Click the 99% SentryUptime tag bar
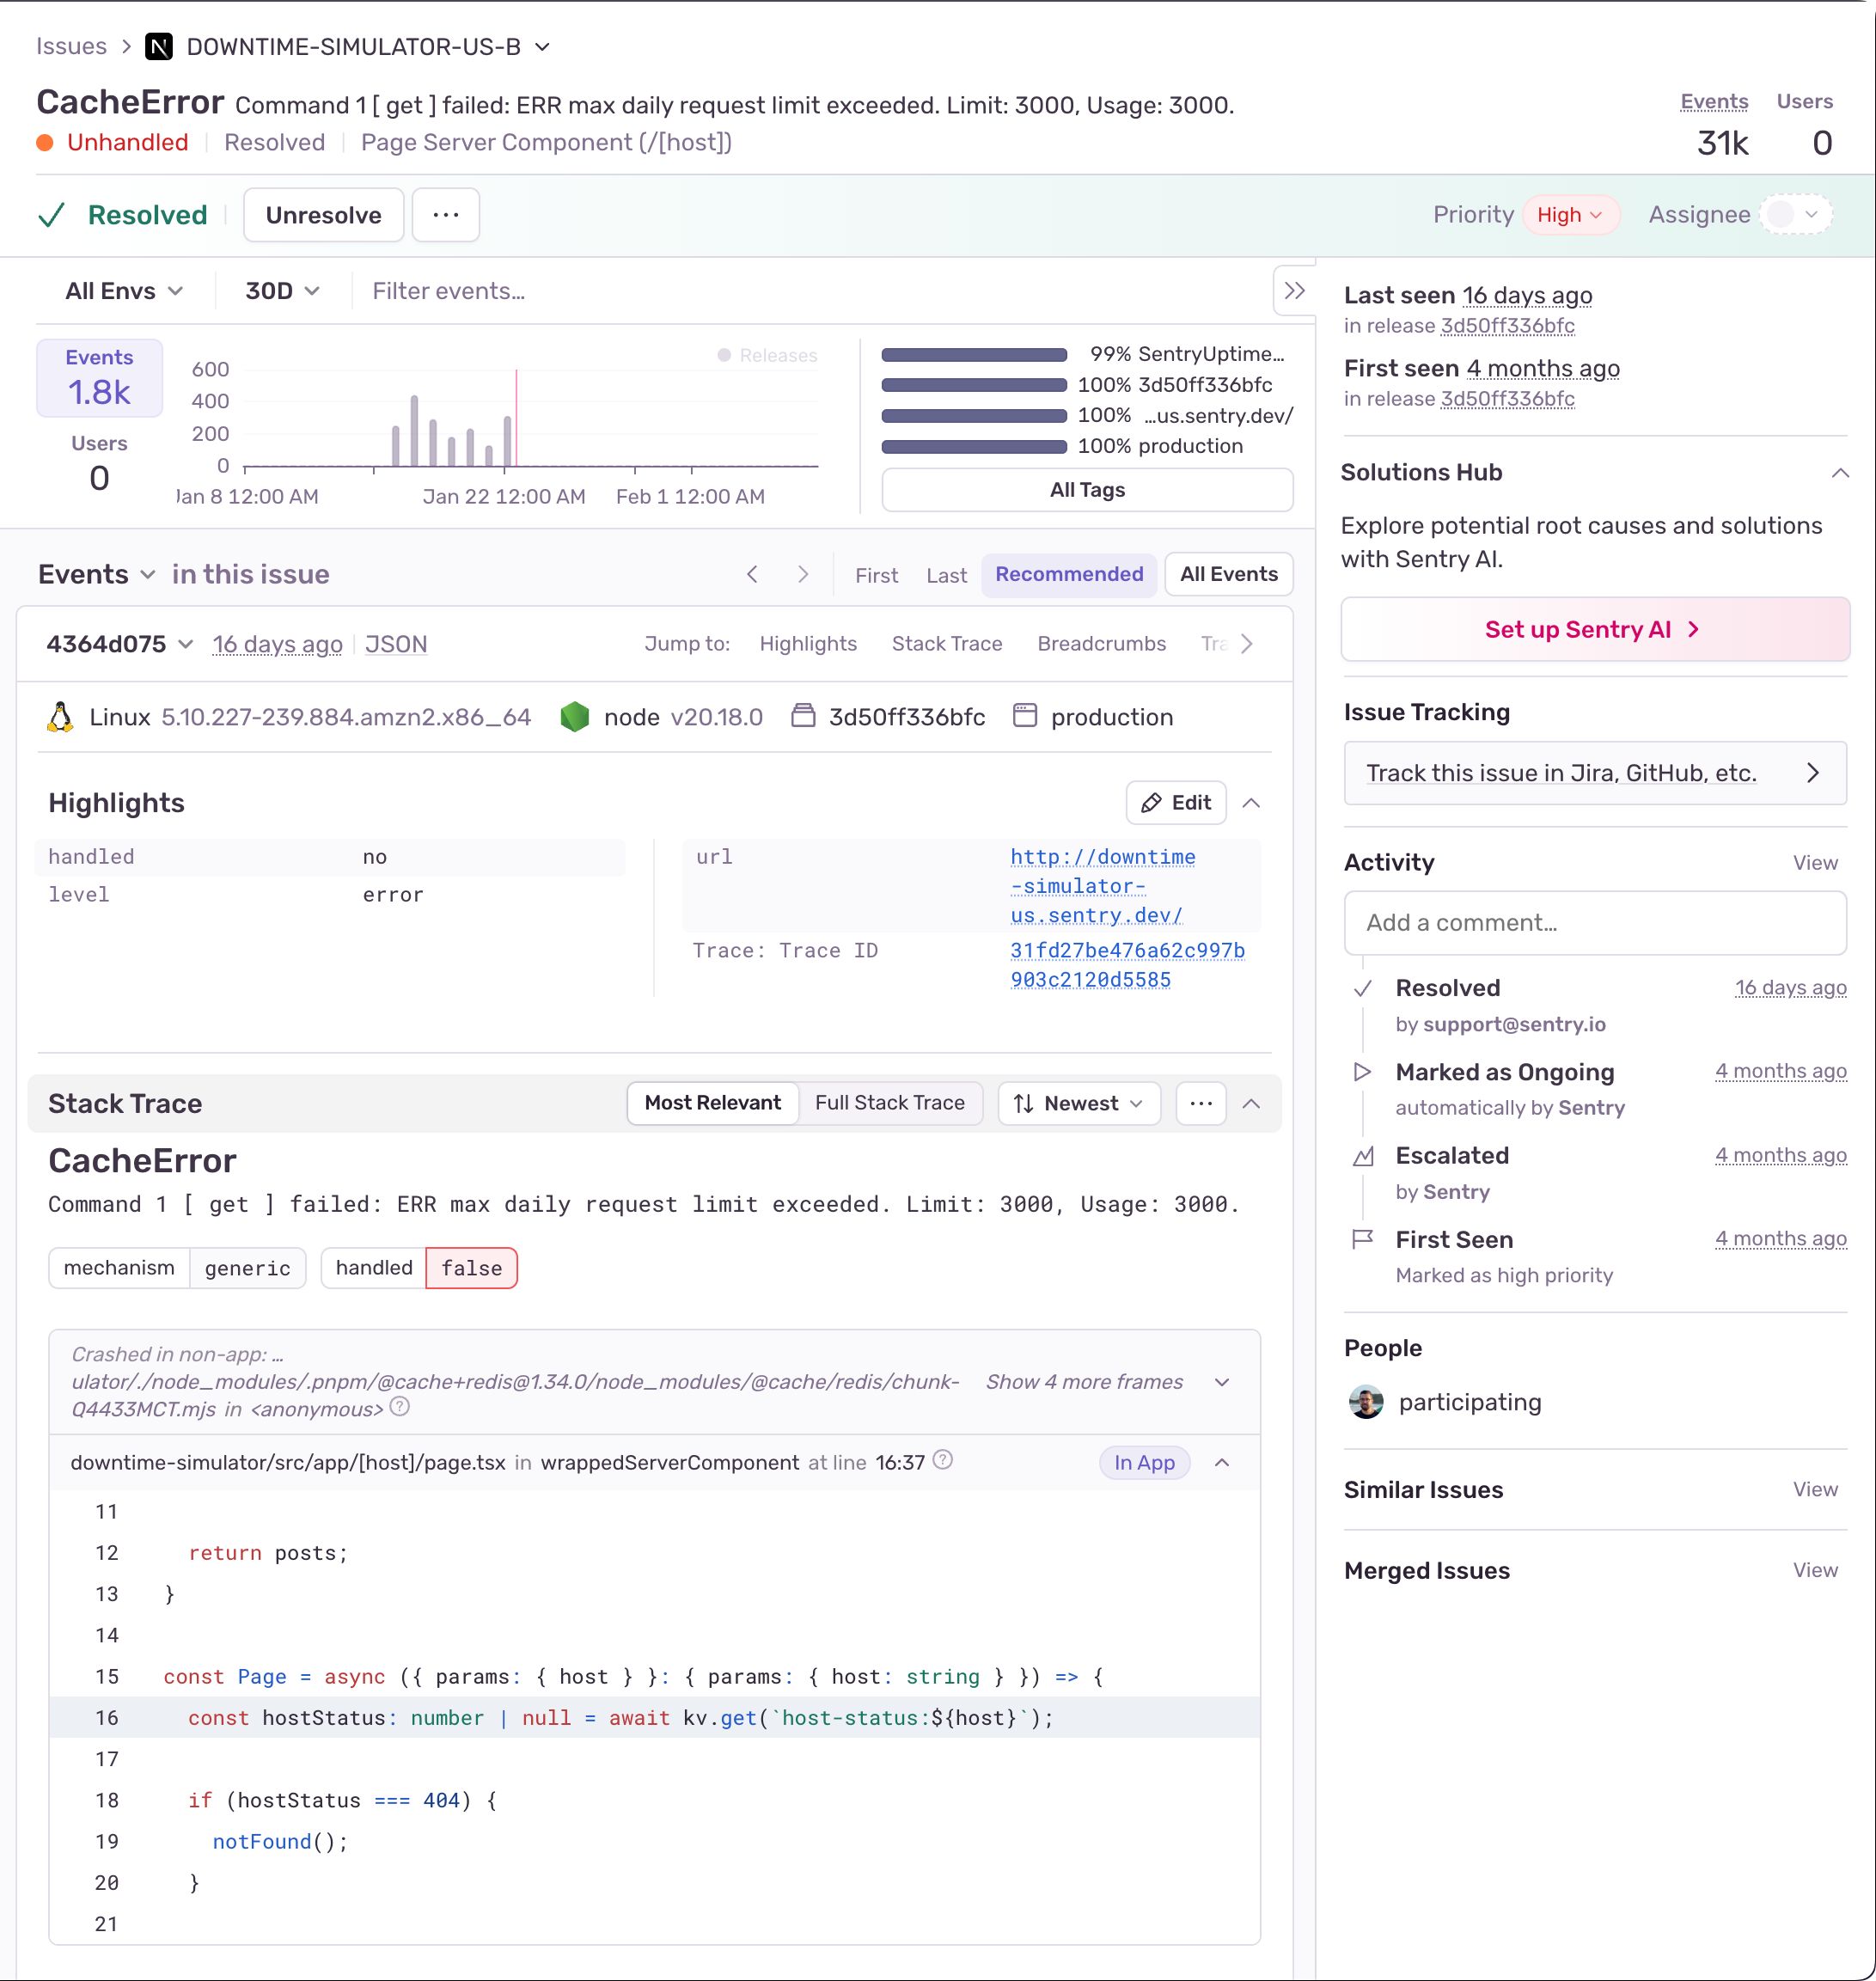 tap(973, 355)
